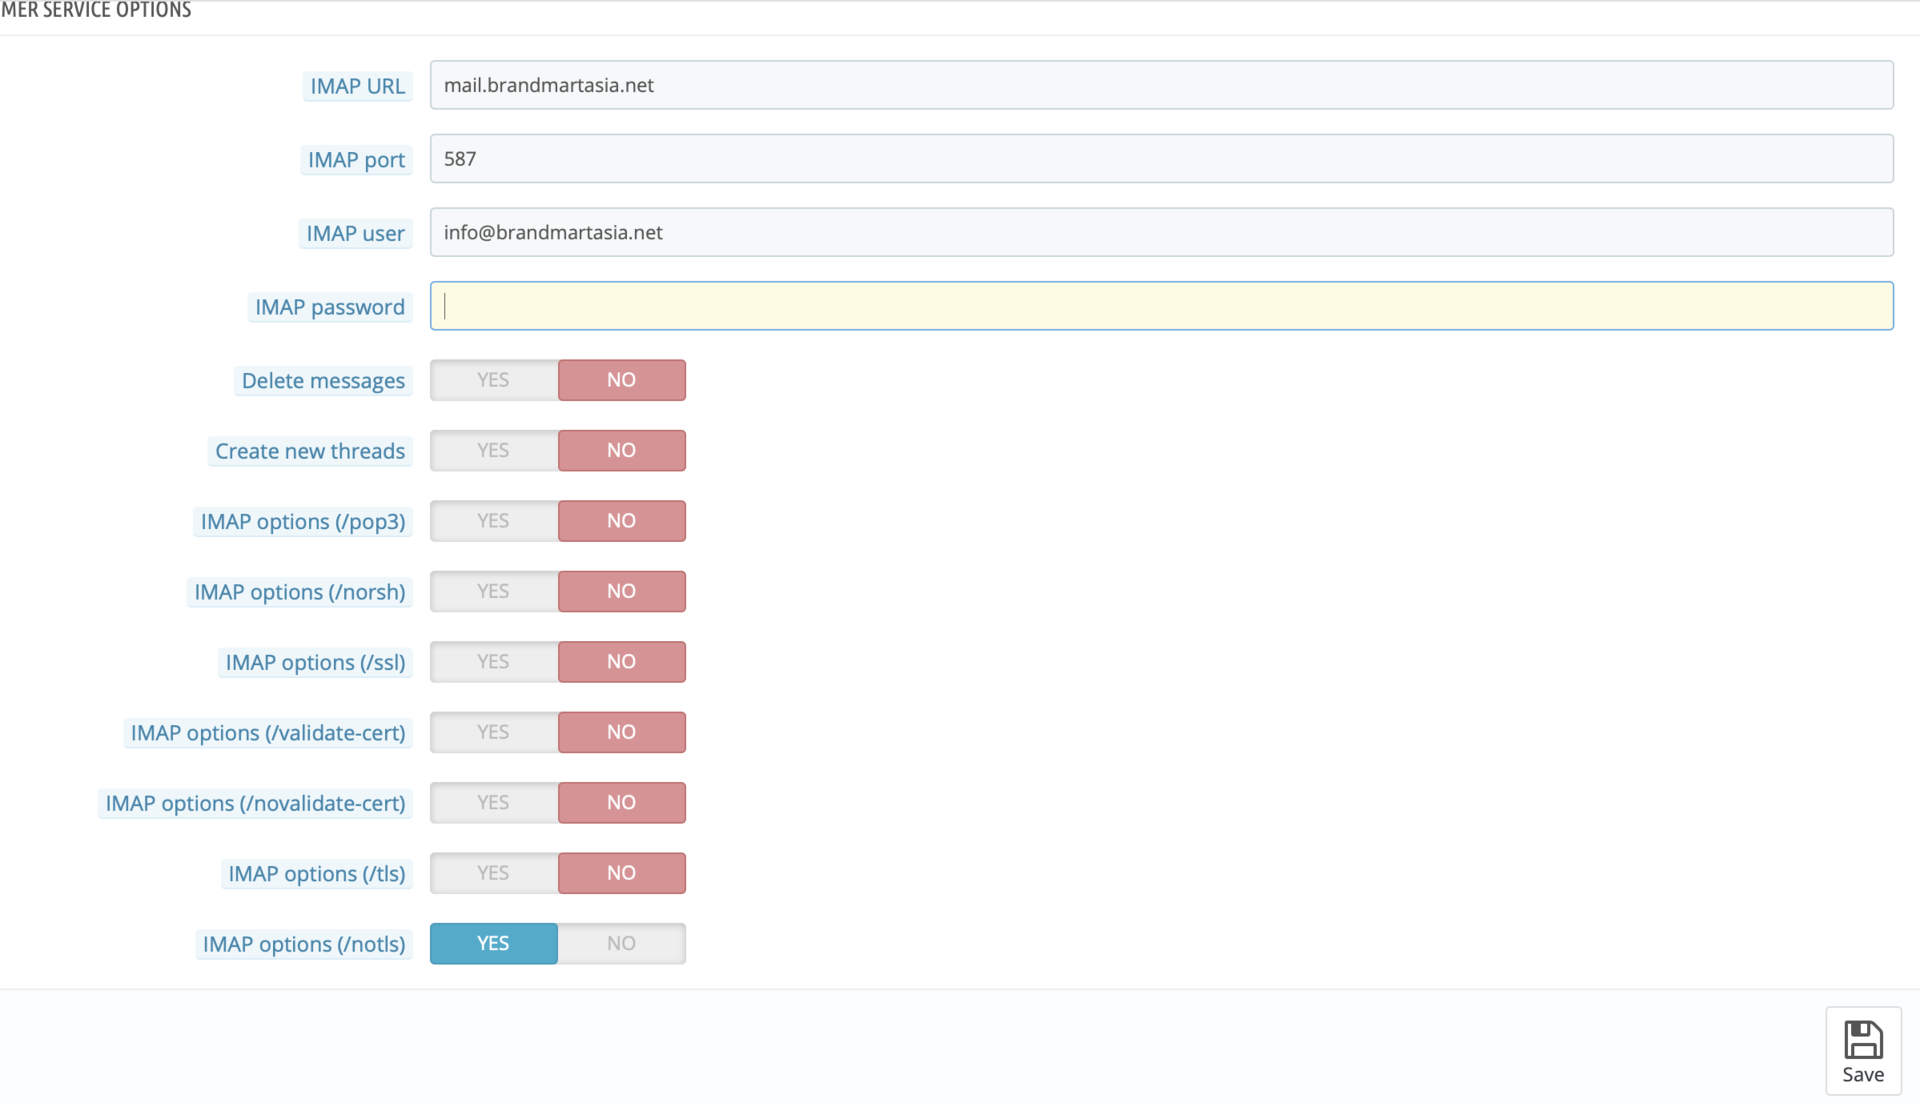
Task: Click the IMAP password field
Action: (x=1160, y=306)
